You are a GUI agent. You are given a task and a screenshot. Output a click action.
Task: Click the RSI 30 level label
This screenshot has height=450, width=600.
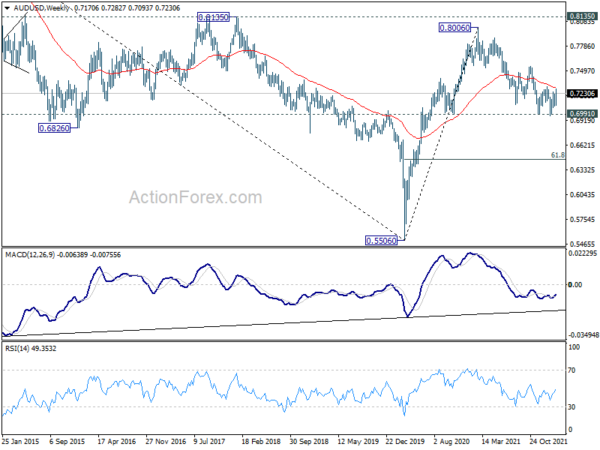point(572,407)
